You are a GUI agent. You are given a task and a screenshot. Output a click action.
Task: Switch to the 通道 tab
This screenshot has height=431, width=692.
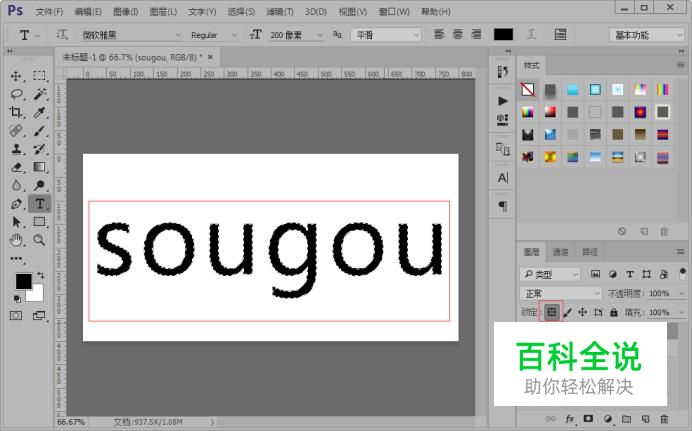click(x=560, y=252)
